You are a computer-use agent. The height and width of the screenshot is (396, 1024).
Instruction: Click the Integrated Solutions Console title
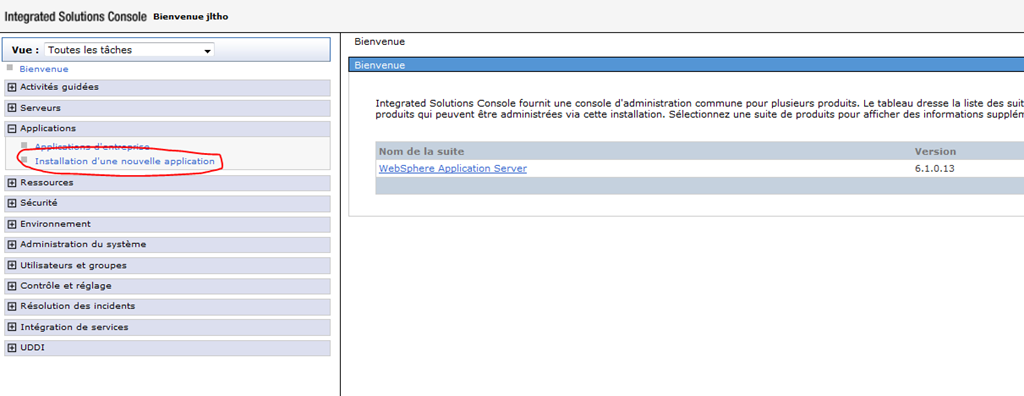76,16
